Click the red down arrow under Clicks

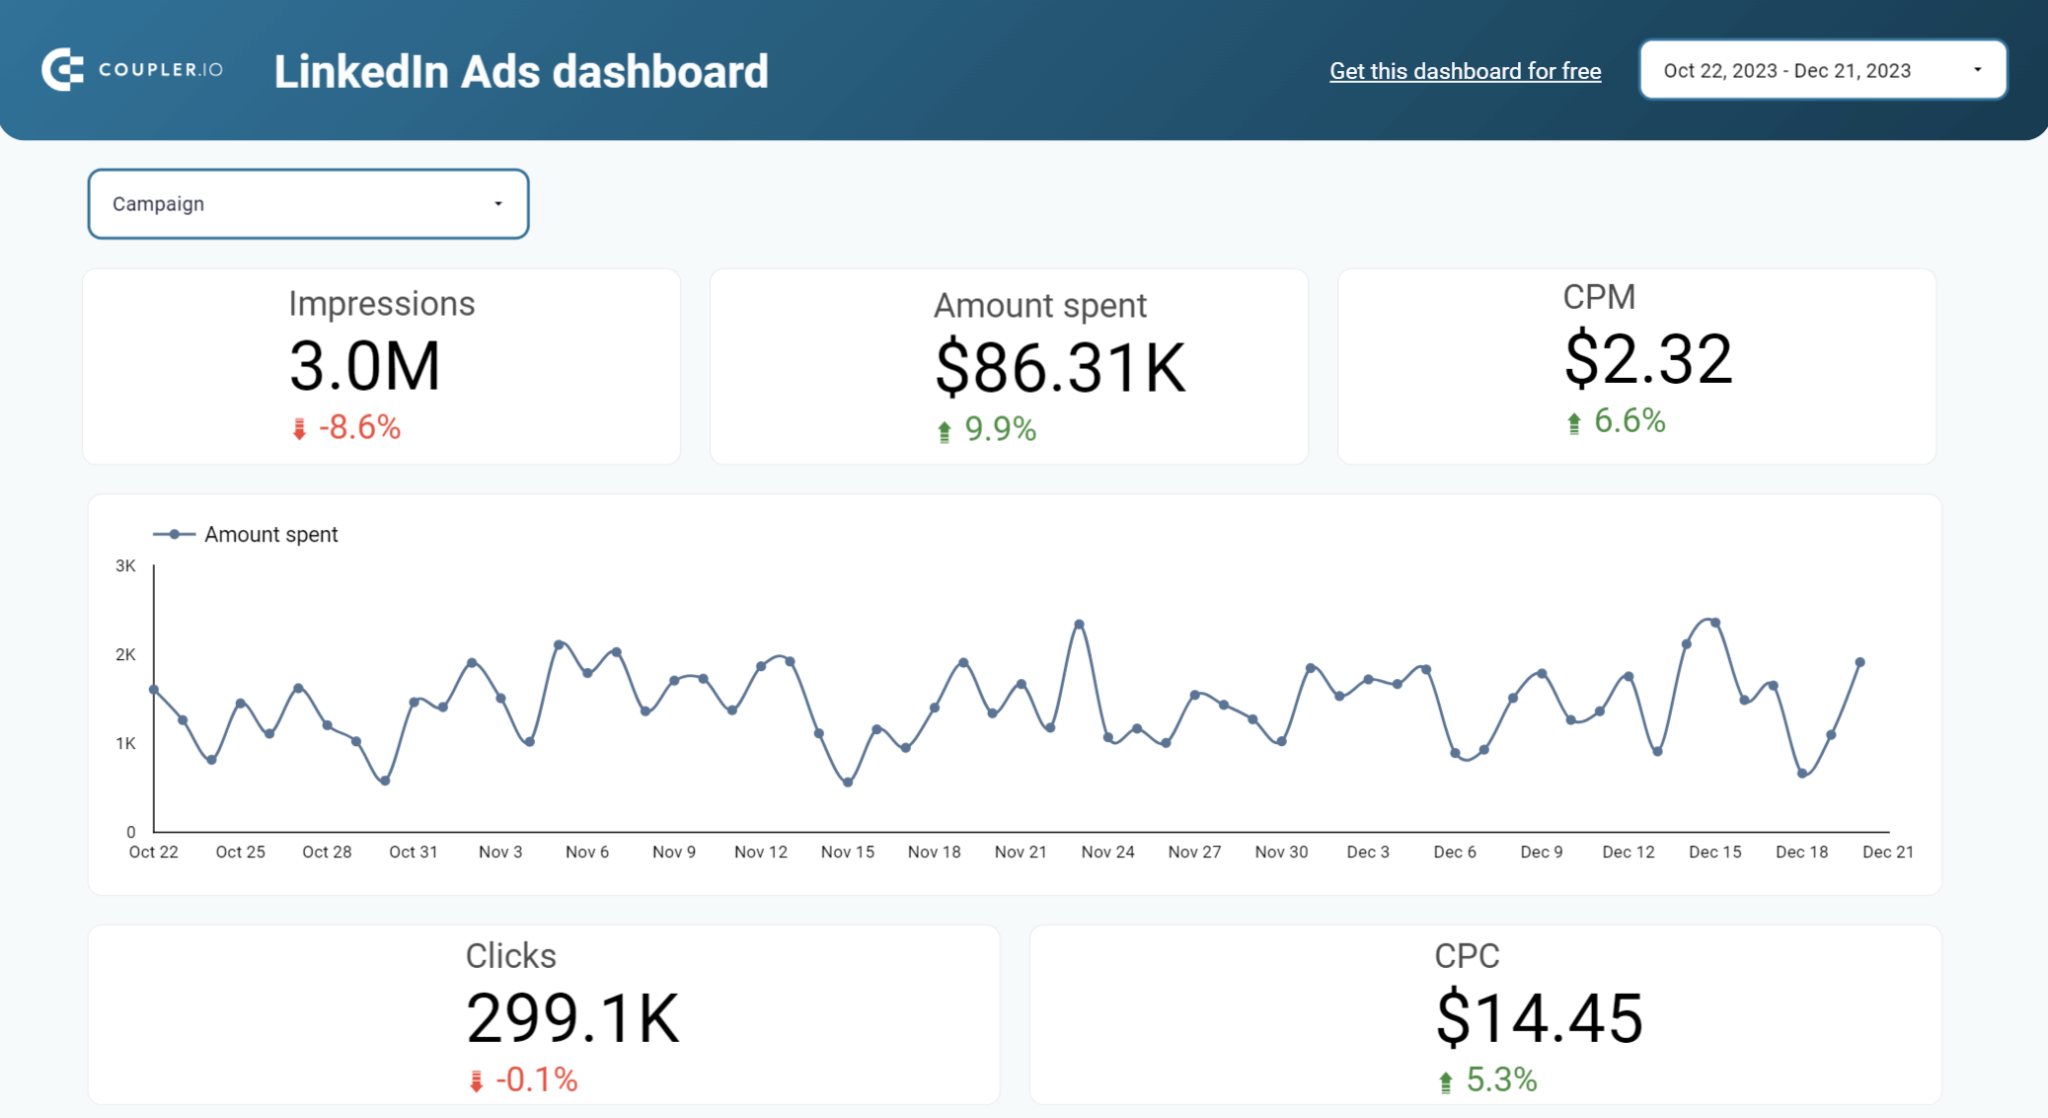(x=475, y=1080)
